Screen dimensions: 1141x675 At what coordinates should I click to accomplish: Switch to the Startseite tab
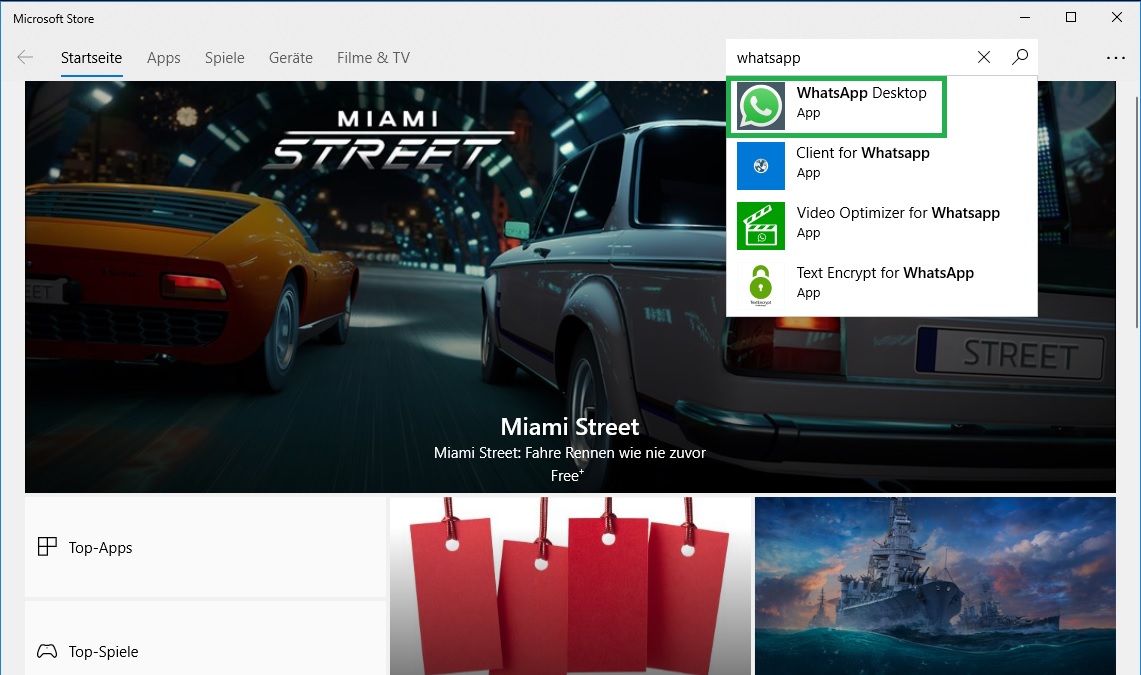(92, 57)
